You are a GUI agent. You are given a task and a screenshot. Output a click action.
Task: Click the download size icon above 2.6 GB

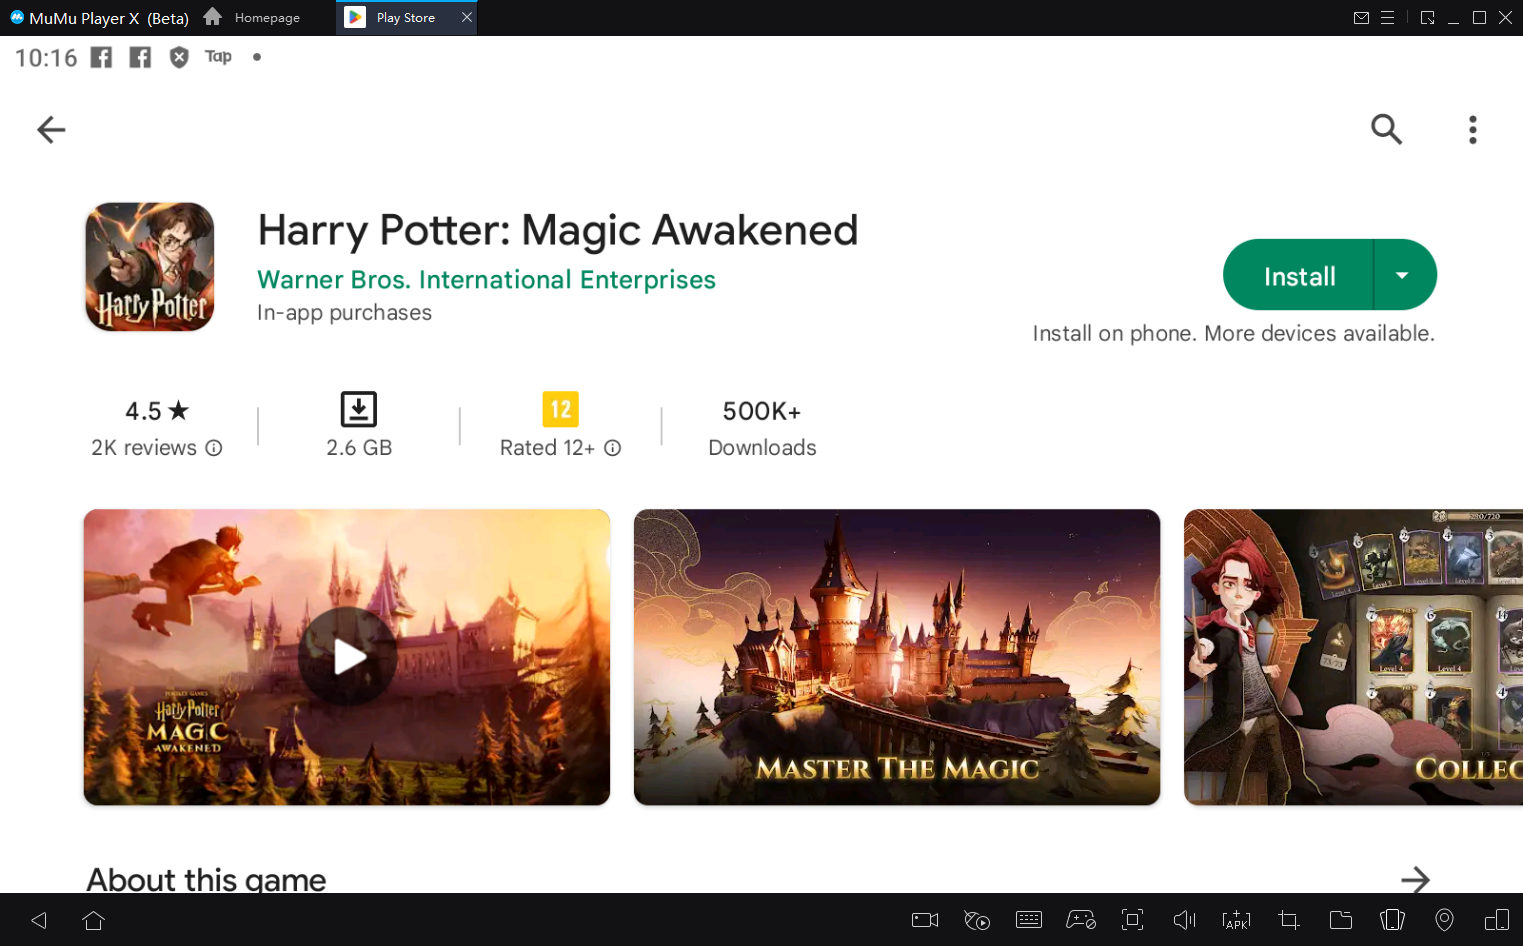[x=359, y=409]
